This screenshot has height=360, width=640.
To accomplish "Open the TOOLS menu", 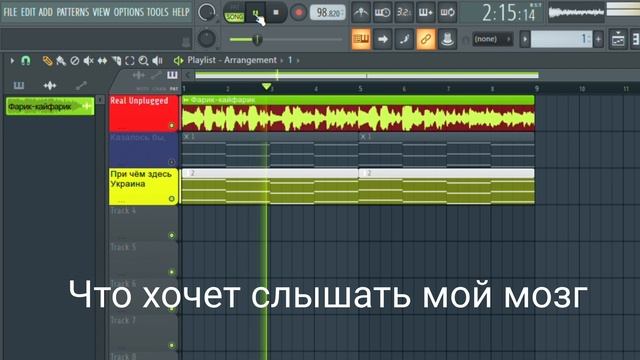I will point(158,12).
